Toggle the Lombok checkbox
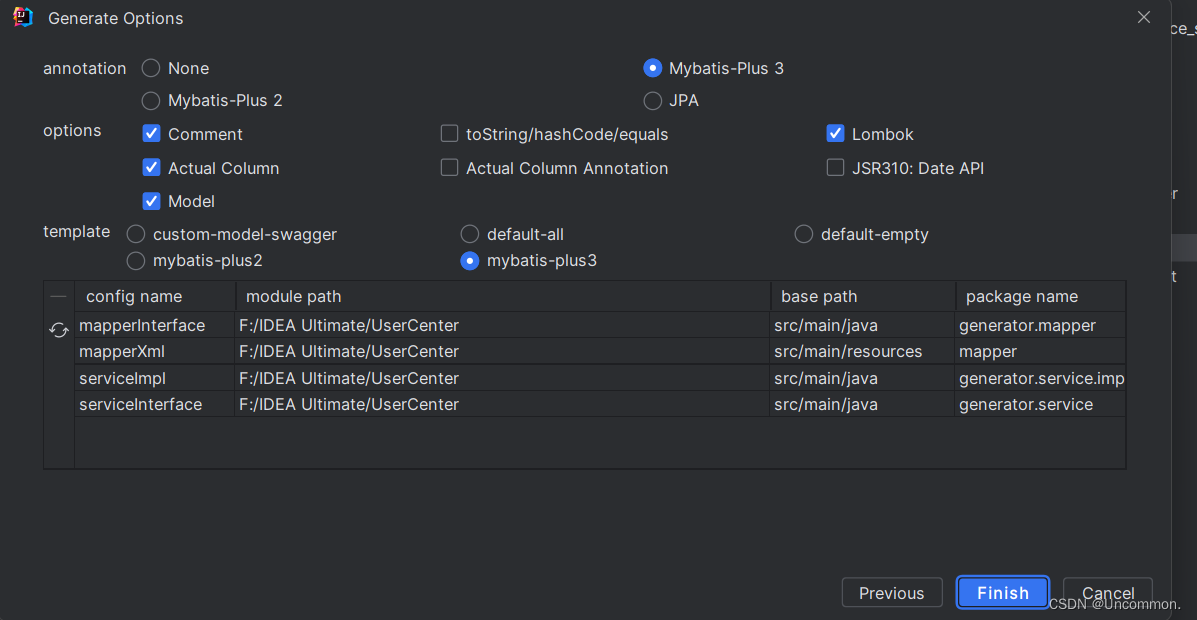This screenshot has height=620, width=1197. click(836, 134)
